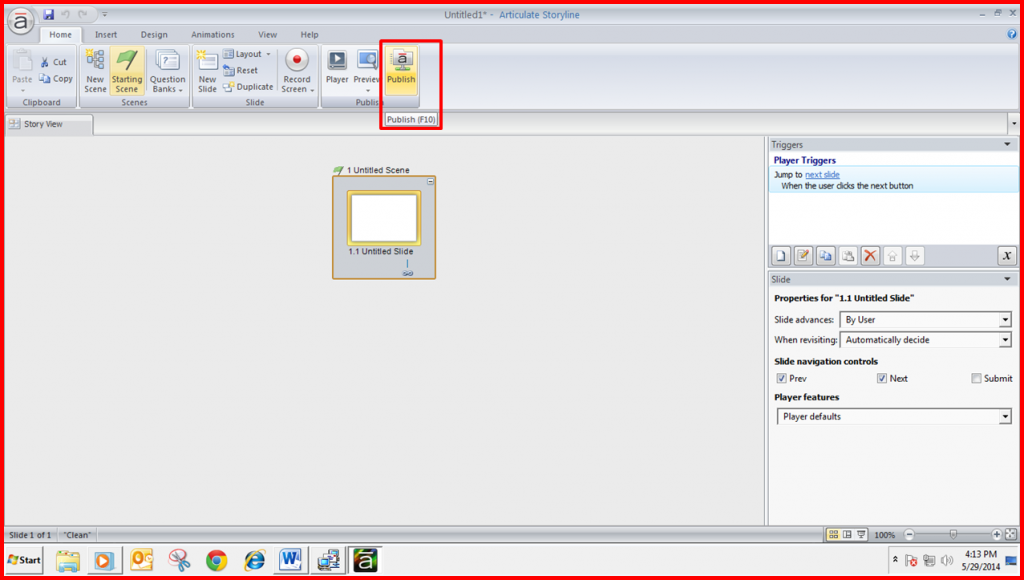
Task: Copy the selected item
Action: coord(56,78)
